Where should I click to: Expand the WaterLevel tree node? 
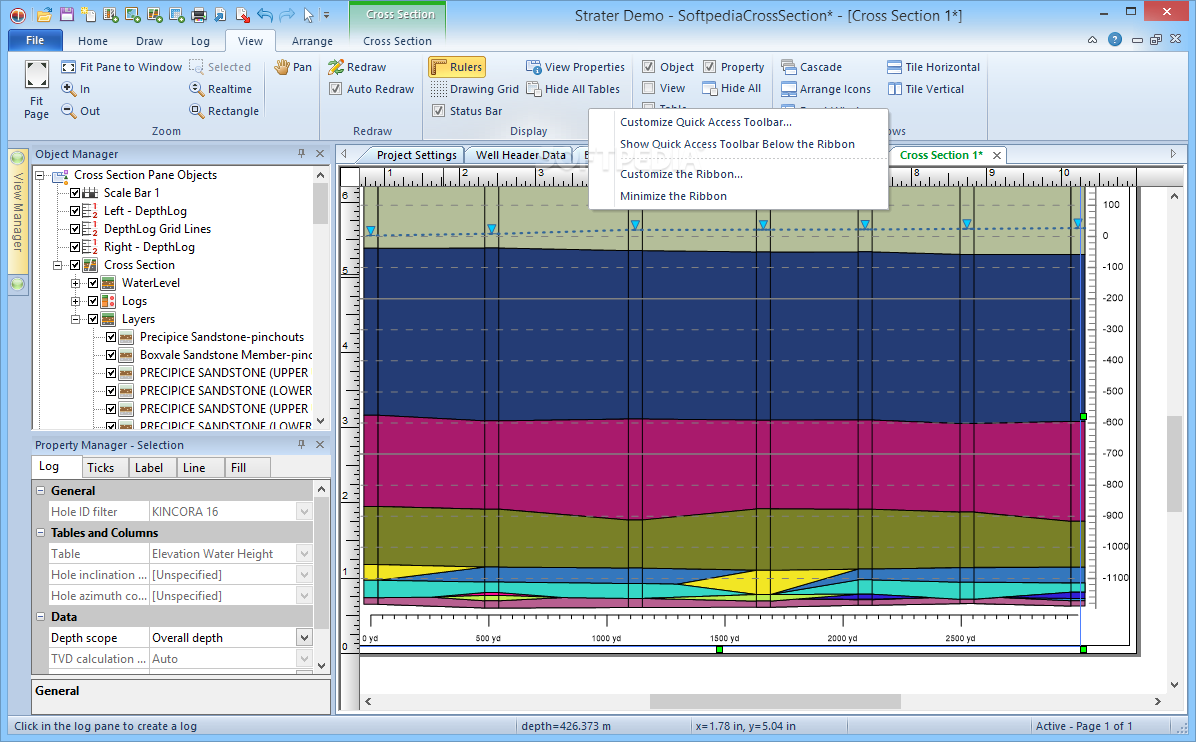point(75,283)
